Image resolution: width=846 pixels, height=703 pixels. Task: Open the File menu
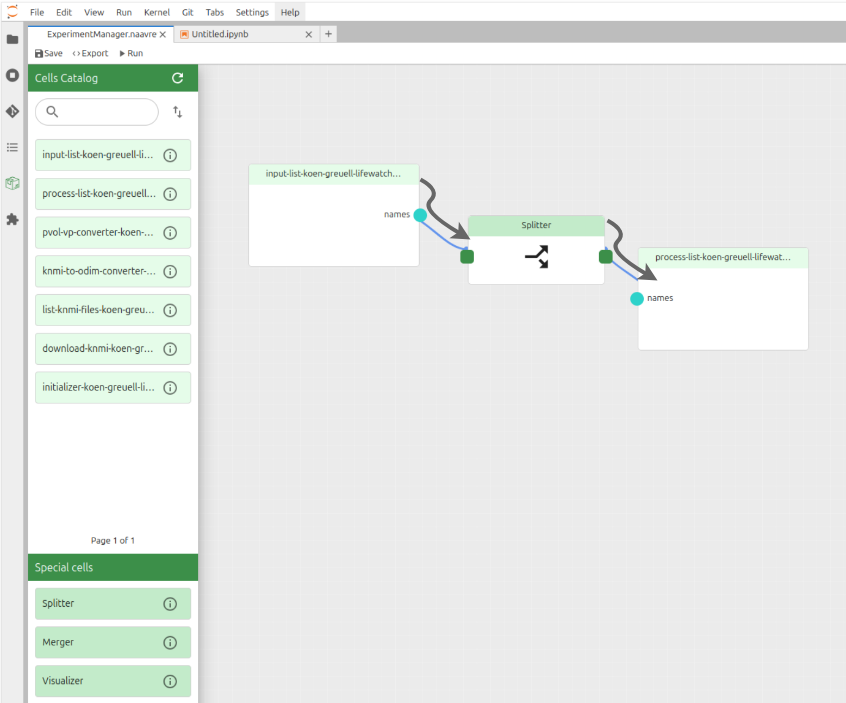click(37, 12)
